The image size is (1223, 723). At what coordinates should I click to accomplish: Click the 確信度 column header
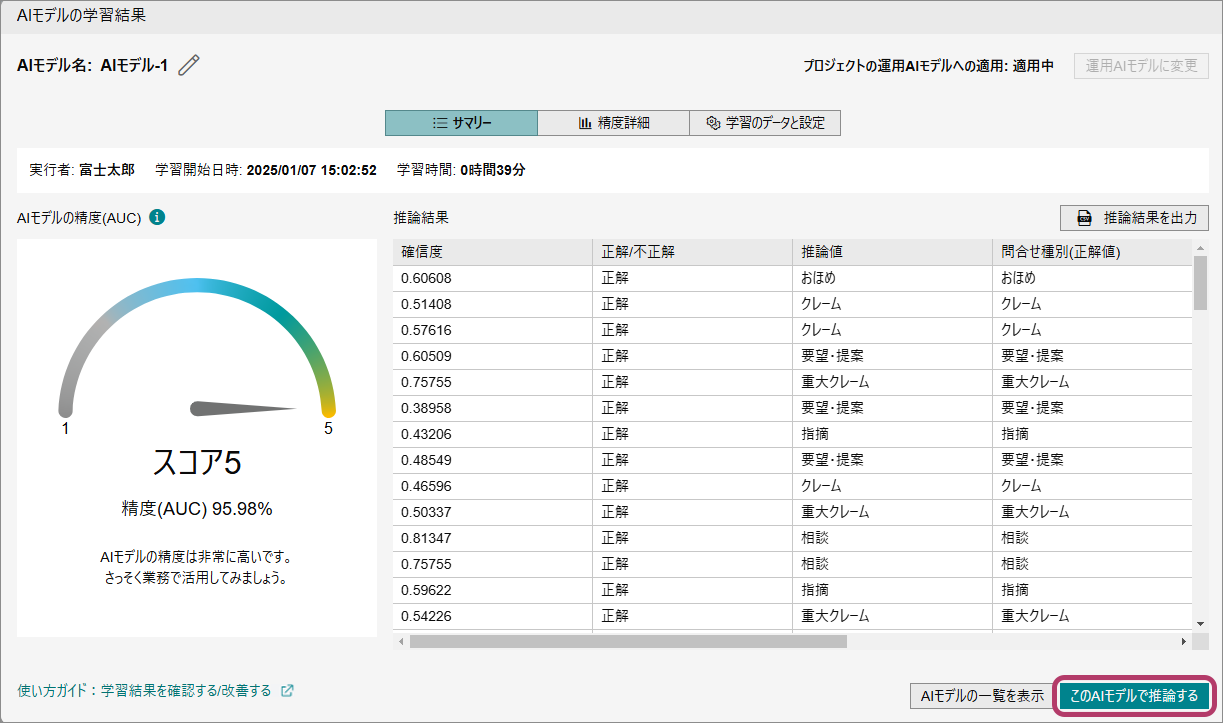492,252
